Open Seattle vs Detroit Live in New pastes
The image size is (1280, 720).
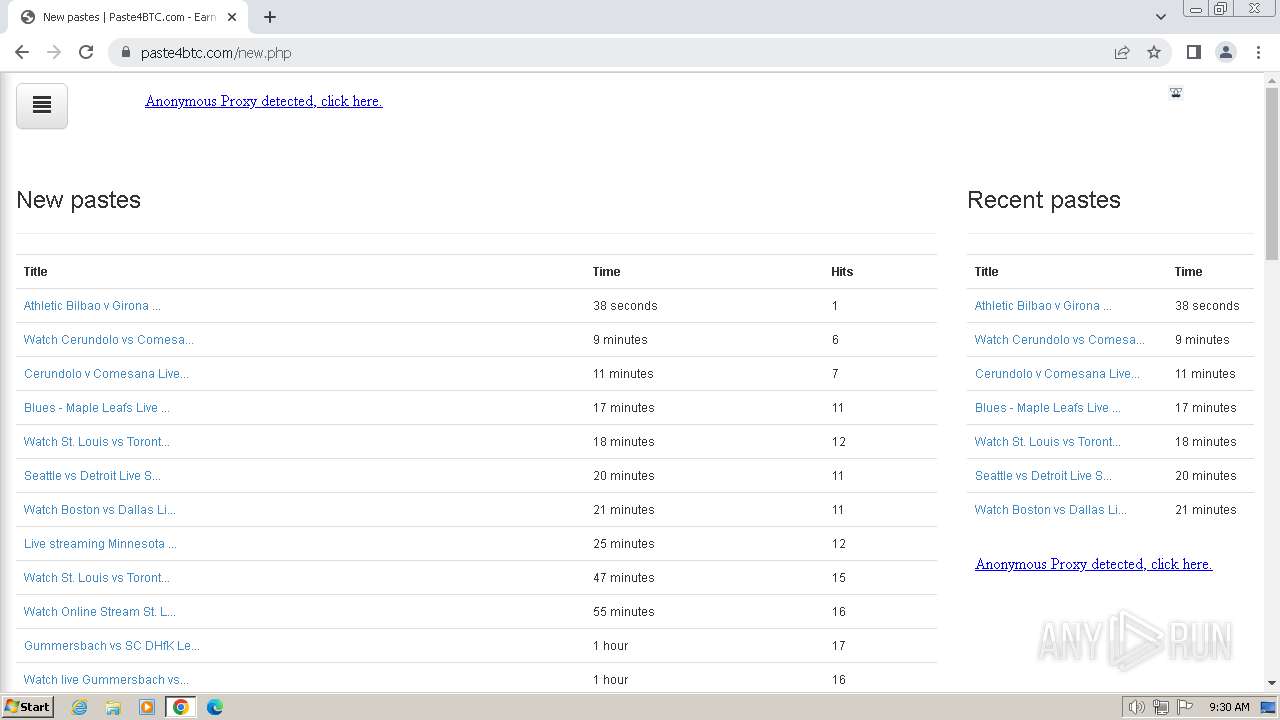tap(92, 476)
